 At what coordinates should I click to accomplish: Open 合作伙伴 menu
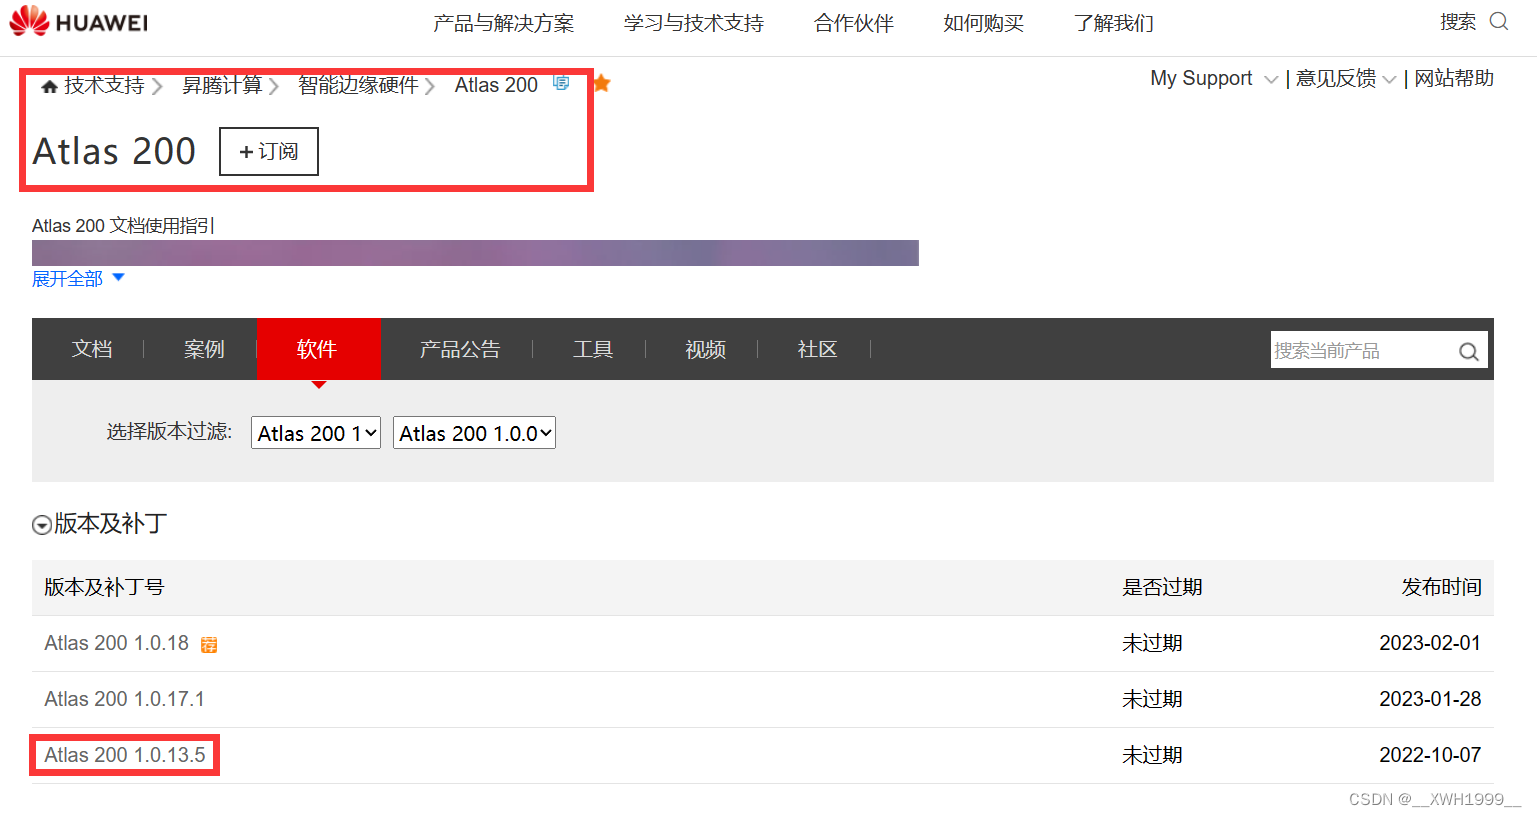[x=854, y=23]
